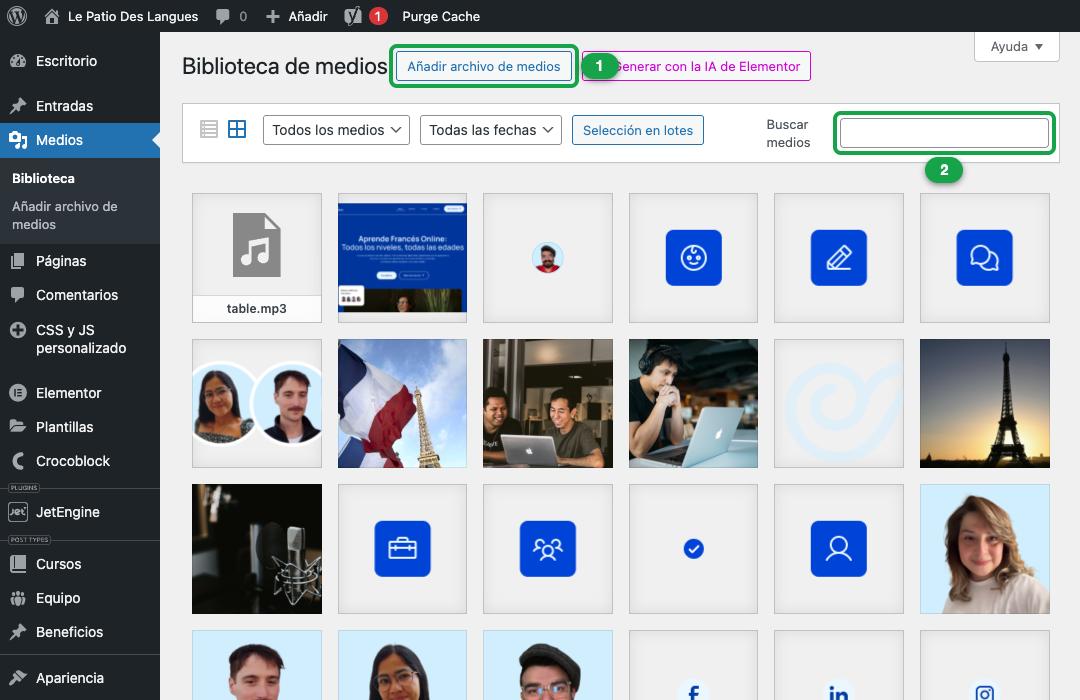This screenshot has width=1080, height=700.
Task: Click the Escritorio dashboard icon
Action: (x=18, y=61)
